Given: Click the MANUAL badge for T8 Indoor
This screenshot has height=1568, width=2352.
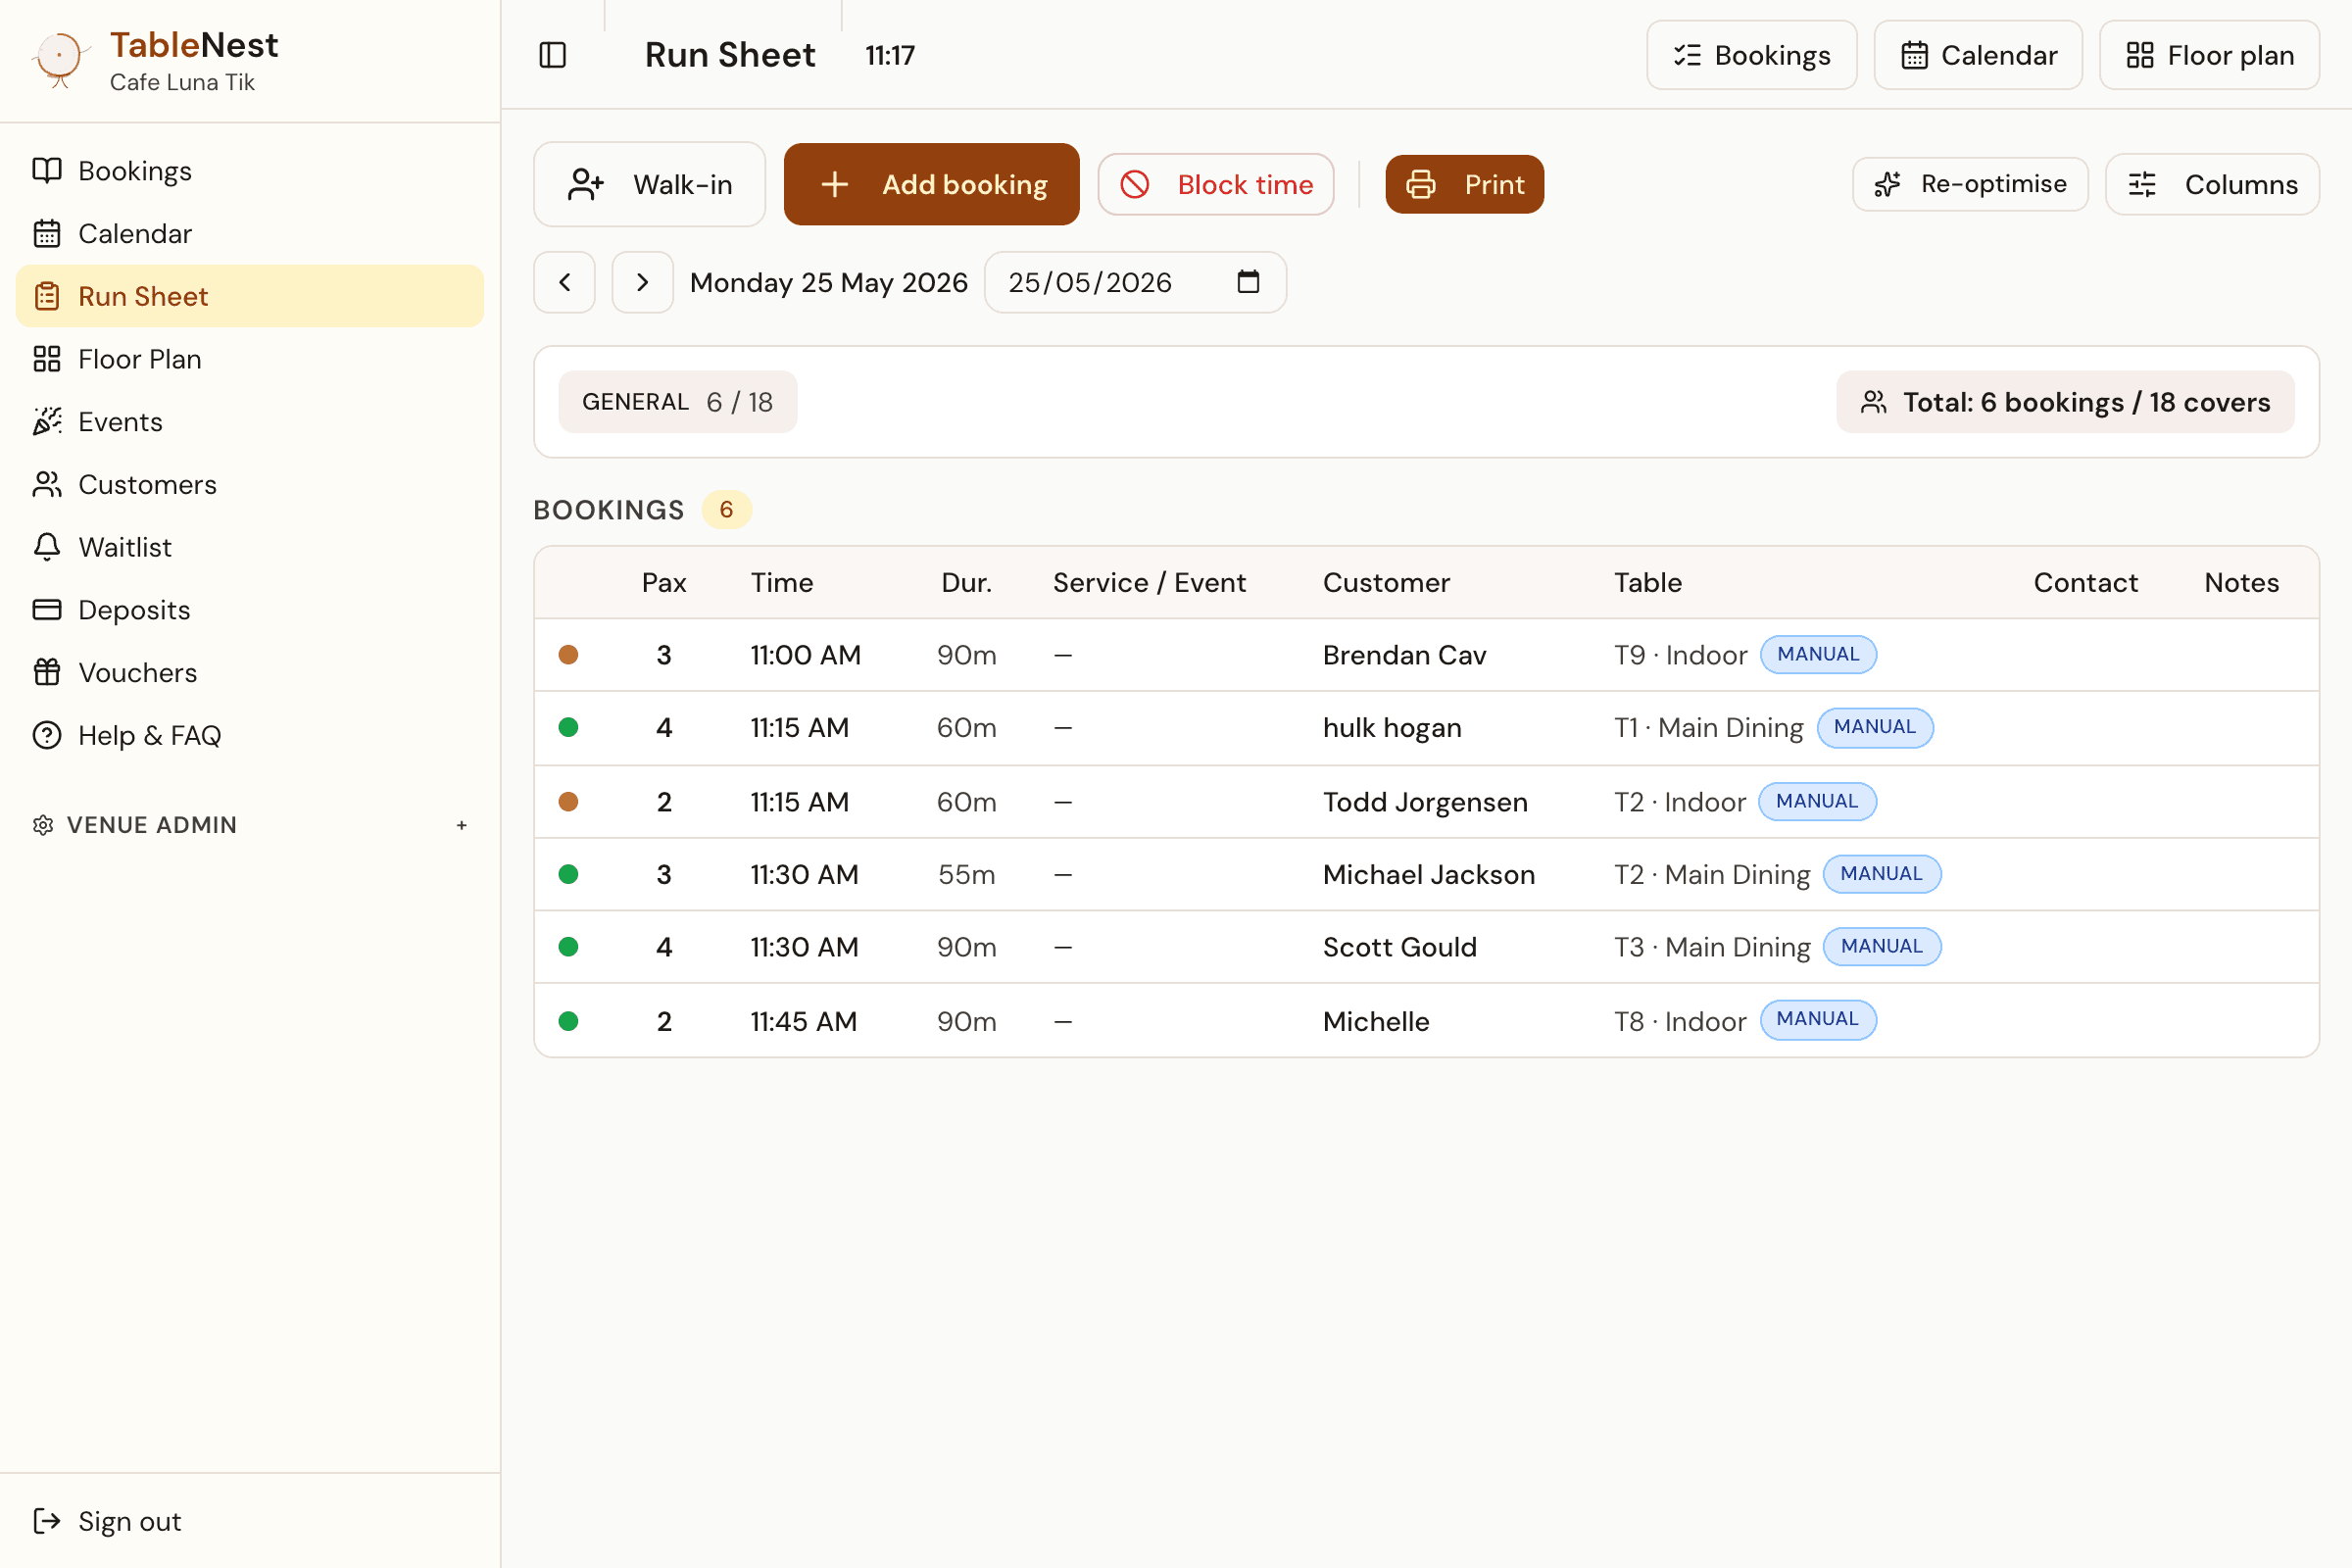Looking at the screenshot, I should pyautogui.click(x=1818, y=1020).
